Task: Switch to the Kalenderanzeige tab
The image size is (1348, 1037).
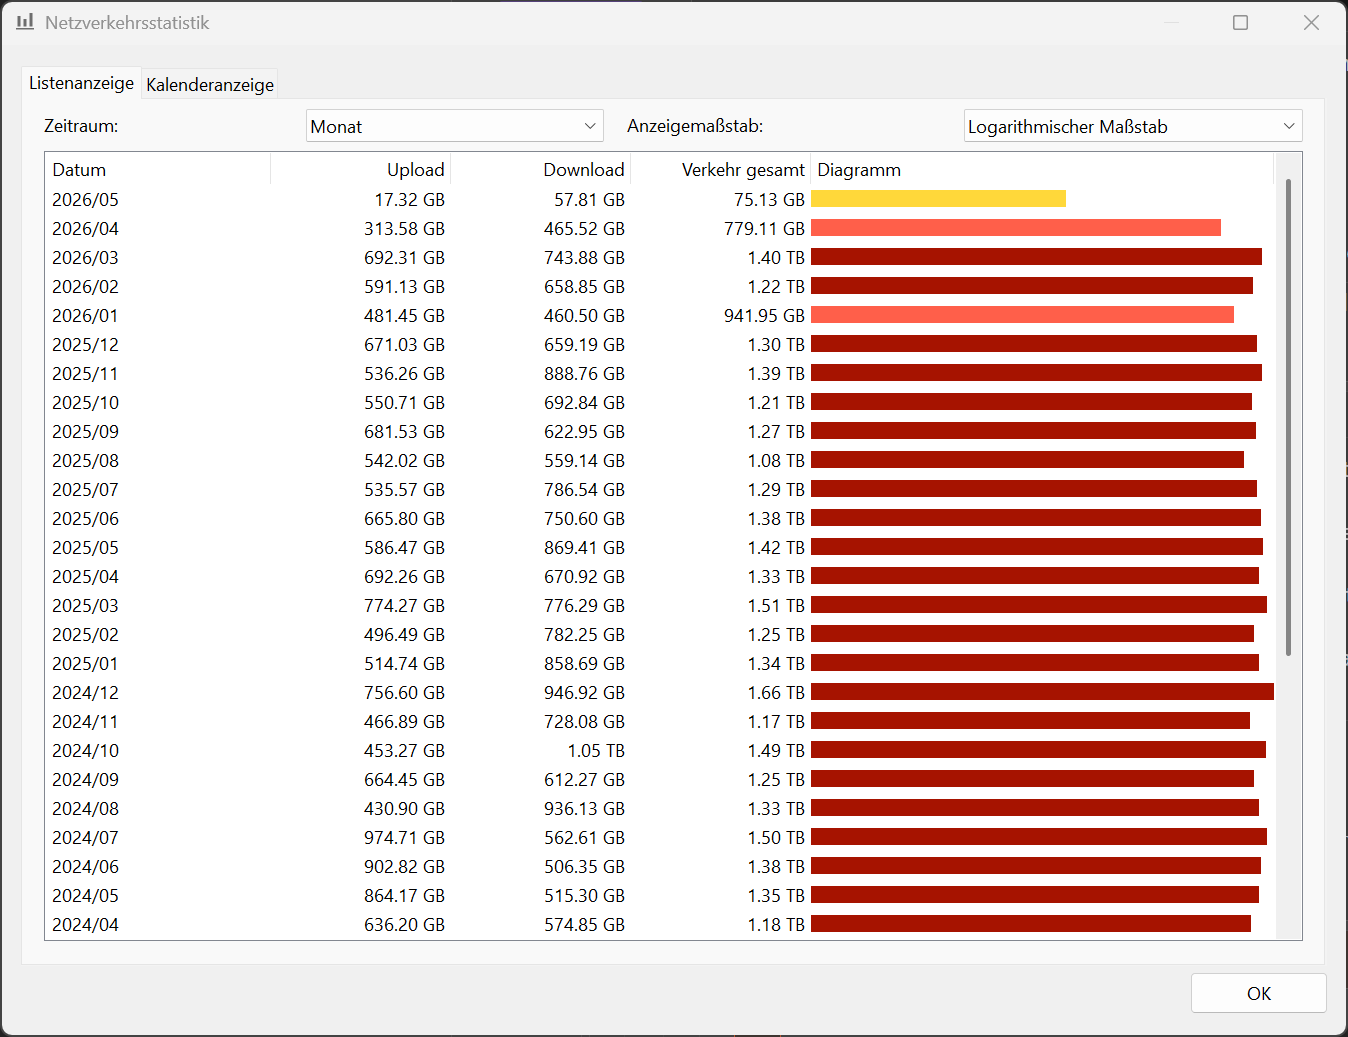Action: [x=210, y=85]
